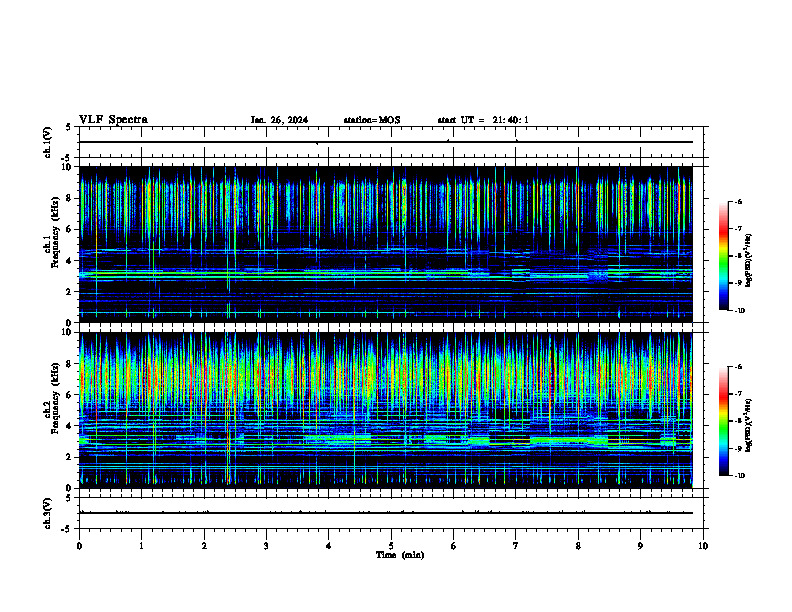This screenshot has height=612, width=792.
Task: Click the ch.1 "Frequency (kHz)" axis label
Action: coord(55,232)
